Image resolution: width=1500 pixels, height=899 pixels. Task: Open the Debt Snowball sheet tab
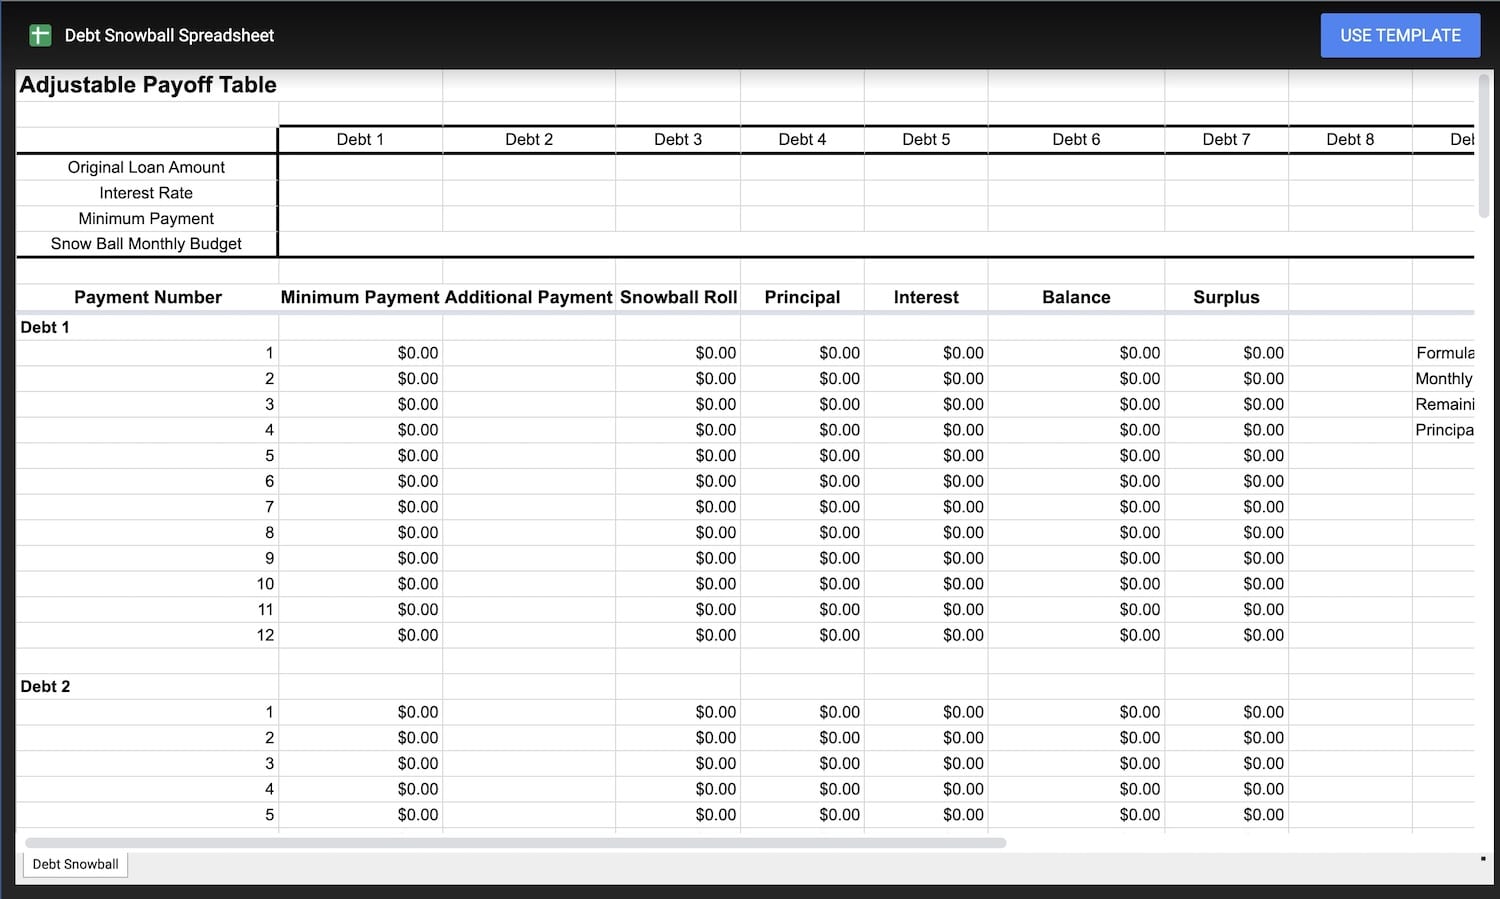pos(75,864)
